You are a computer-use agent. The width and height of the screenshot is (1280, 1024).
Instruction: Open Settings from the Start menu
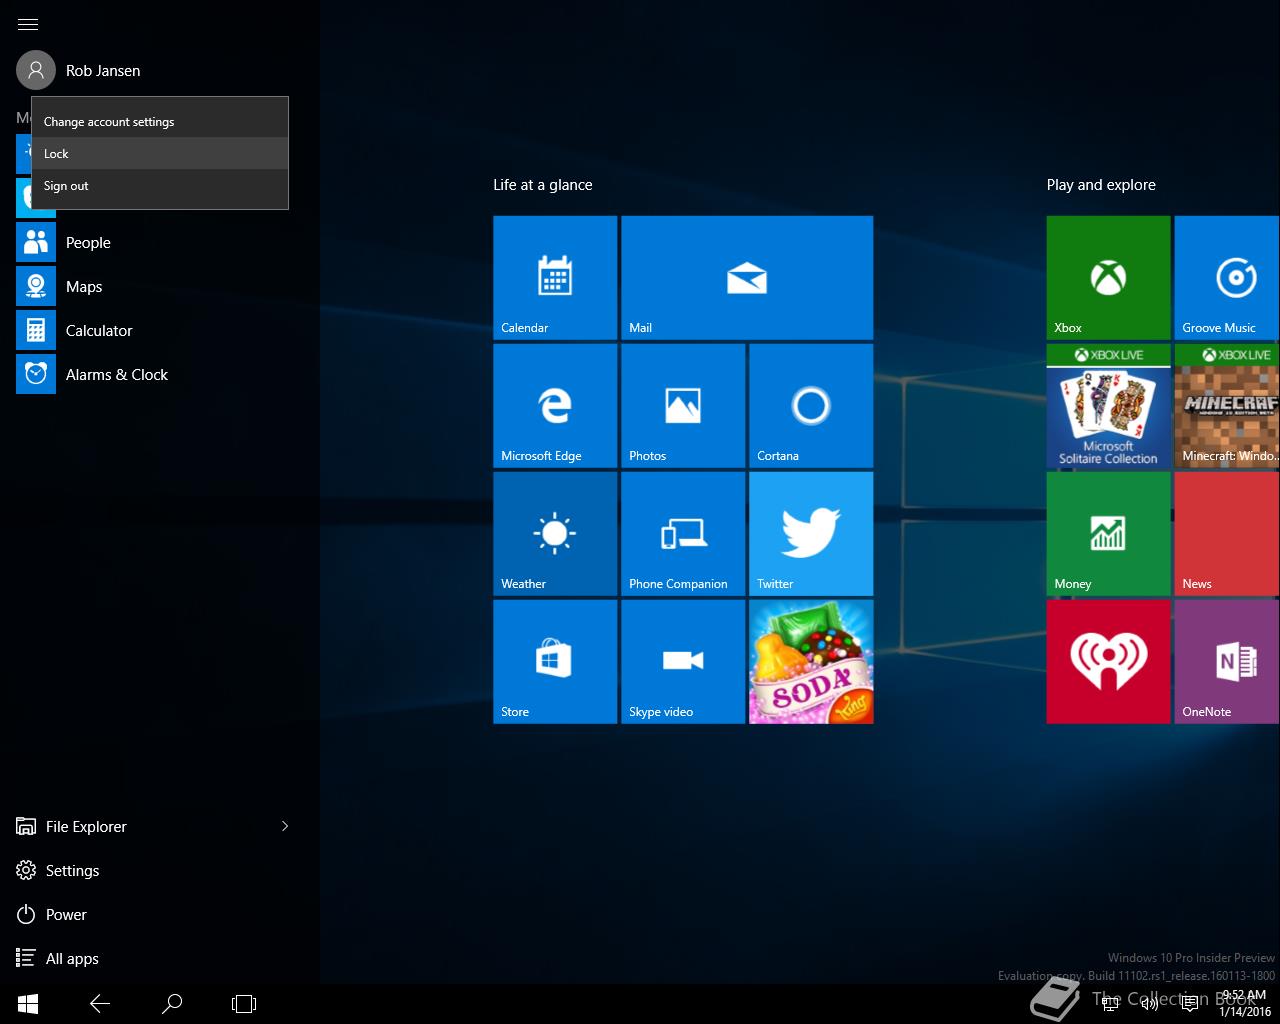[72, 870]
